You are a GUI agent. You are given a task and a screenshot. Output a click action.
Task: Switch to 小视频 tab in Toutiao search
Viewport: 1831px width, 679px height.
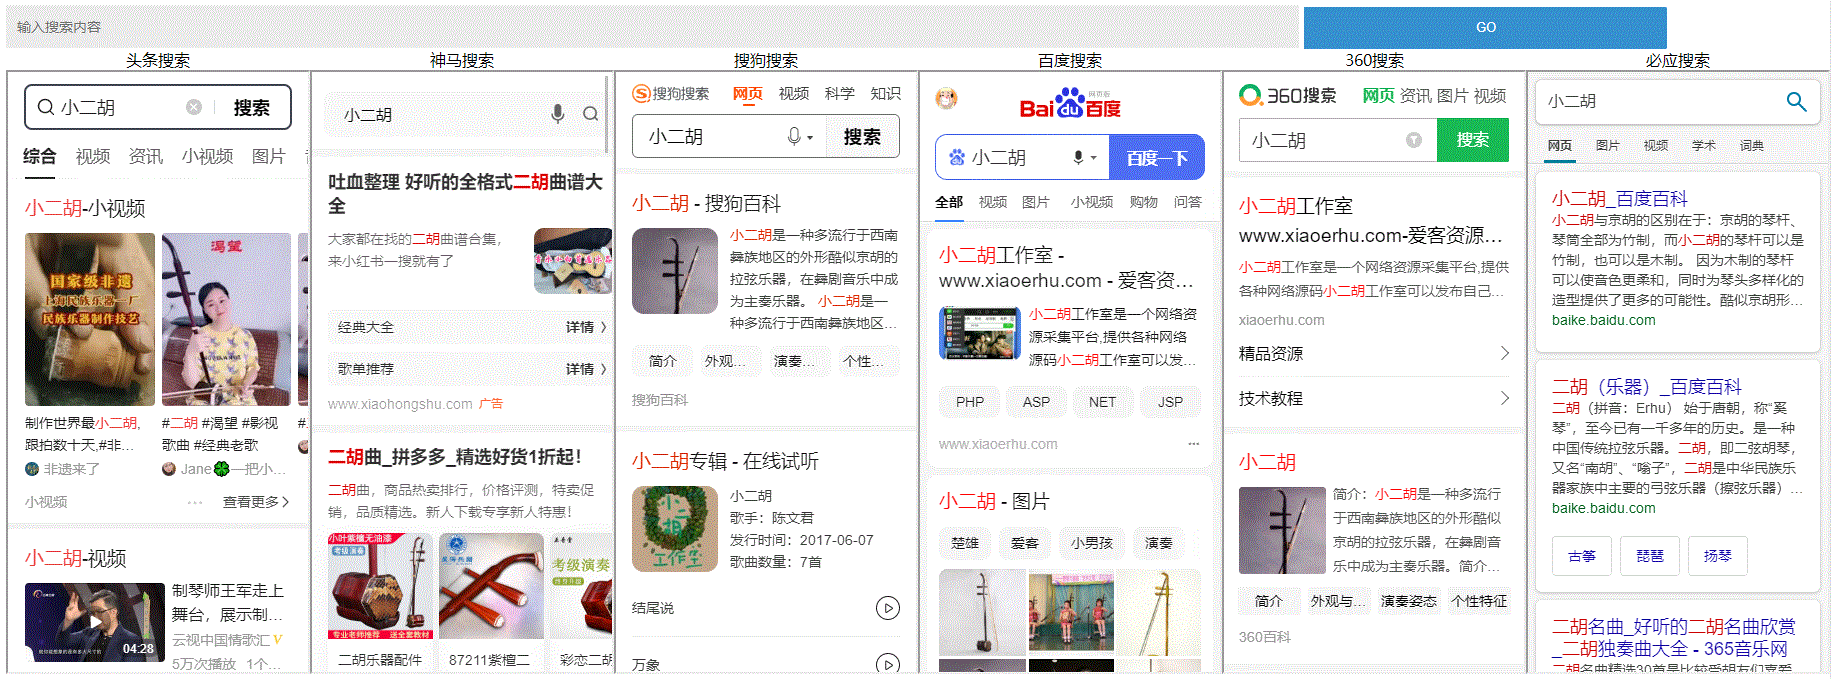(x=208, y=156)
